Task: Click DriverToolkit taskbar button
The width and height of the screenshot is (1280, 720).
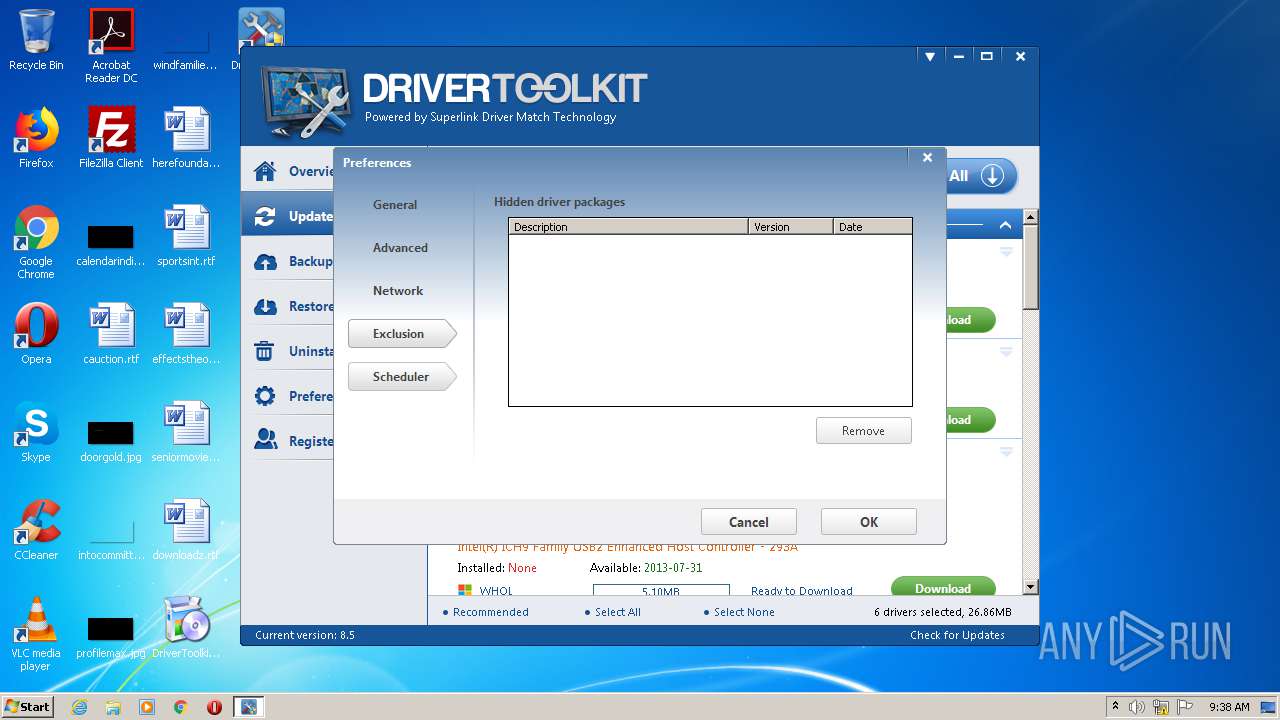Action: tap(248, 707)
